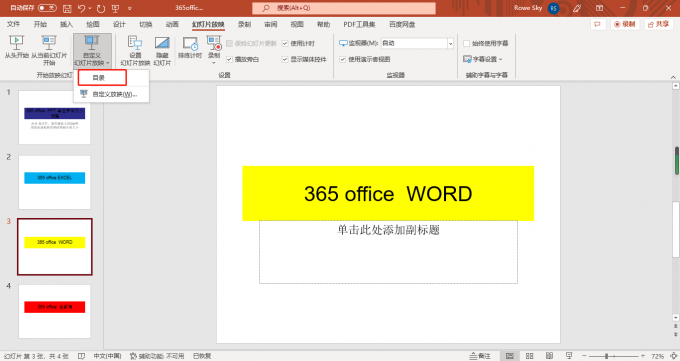The image size is (680, 361).
Task: Click the Rowe Sky account avatar
Action: coord(553,8)
